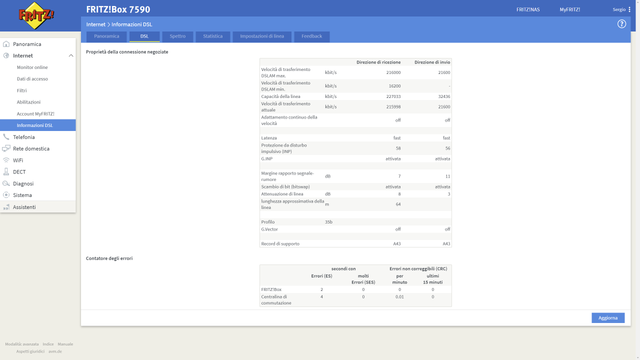This screenshot has height=360, width=640.
Task: Open Account MyFRITZ! in sidebar
Action: pyautogui.click(x=36, y=114)
